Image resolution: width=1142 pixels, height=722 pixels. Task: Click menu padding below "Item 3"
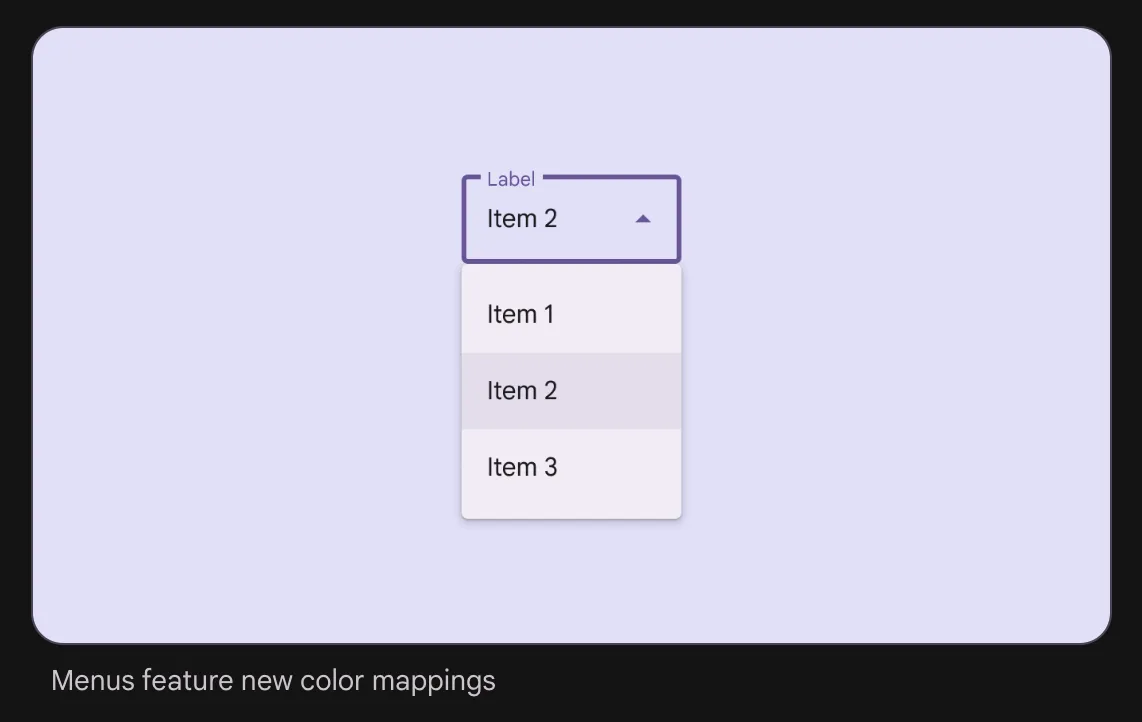click(x=571, y=507)
